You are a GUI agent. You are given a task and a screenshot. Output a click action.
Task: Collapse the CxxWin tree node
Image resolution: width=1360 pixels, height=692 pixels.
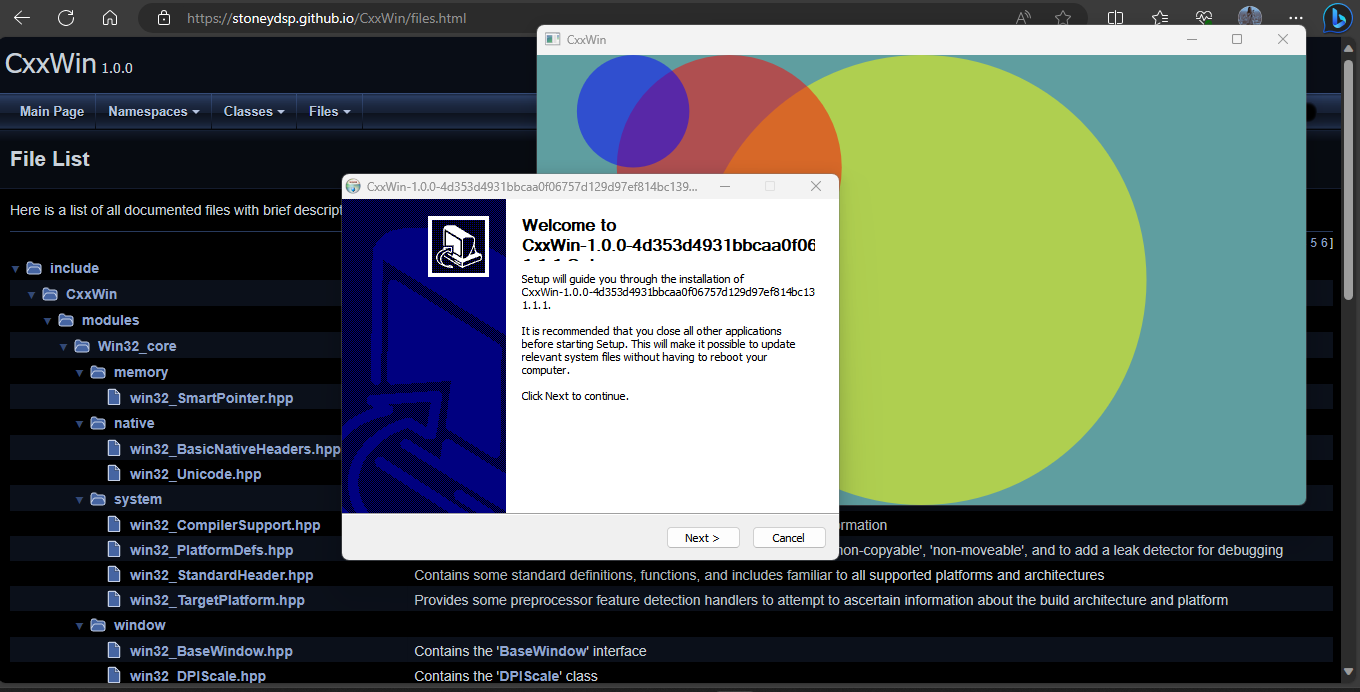click(32, 295)
